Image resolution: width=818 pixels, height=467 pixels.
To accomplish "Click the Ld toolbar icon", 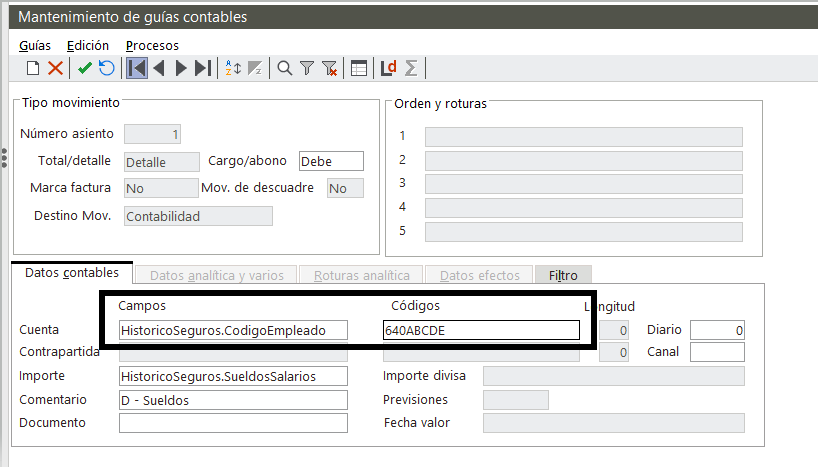I will (389, 68).
